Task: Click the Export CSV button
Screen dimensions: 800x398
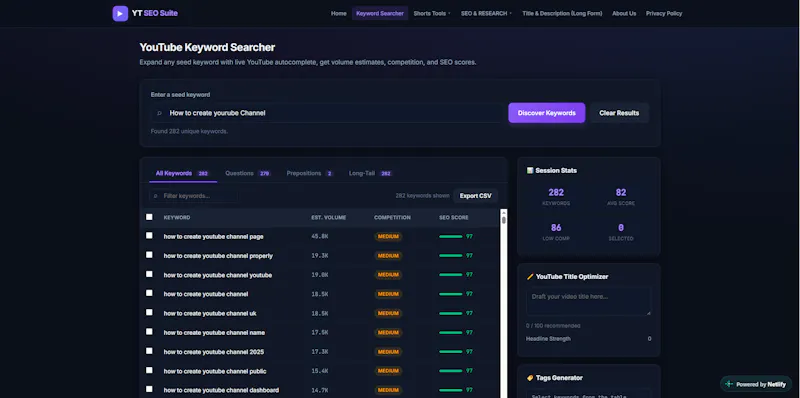Action: [475, 196]
